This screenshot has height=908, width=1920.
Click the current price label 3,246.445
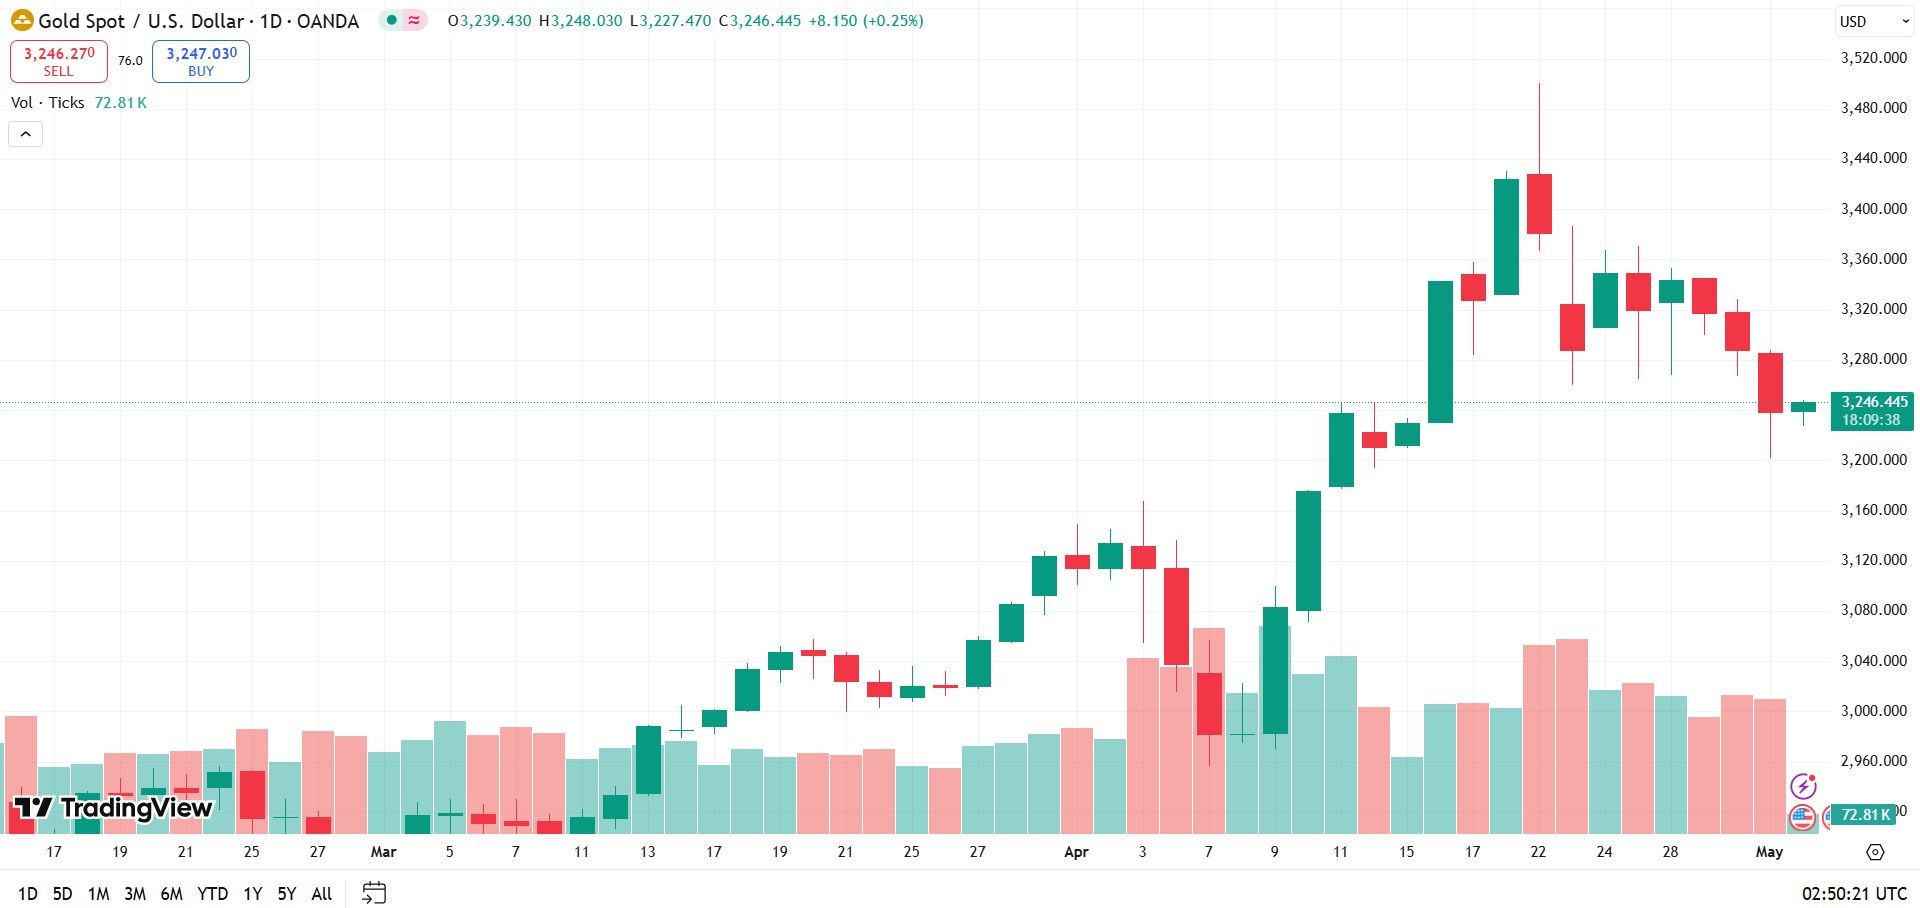[1872, 411]
